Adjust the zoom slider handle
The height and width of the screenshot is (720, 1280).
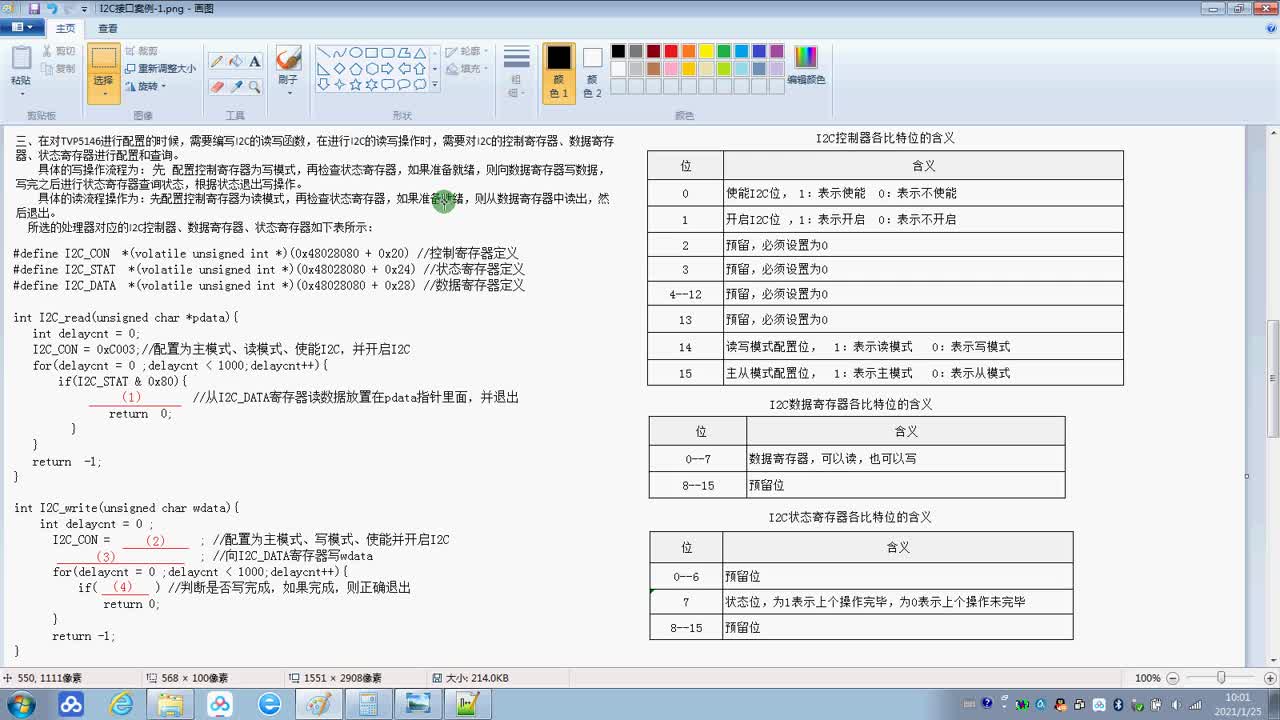coord(1220,678)
